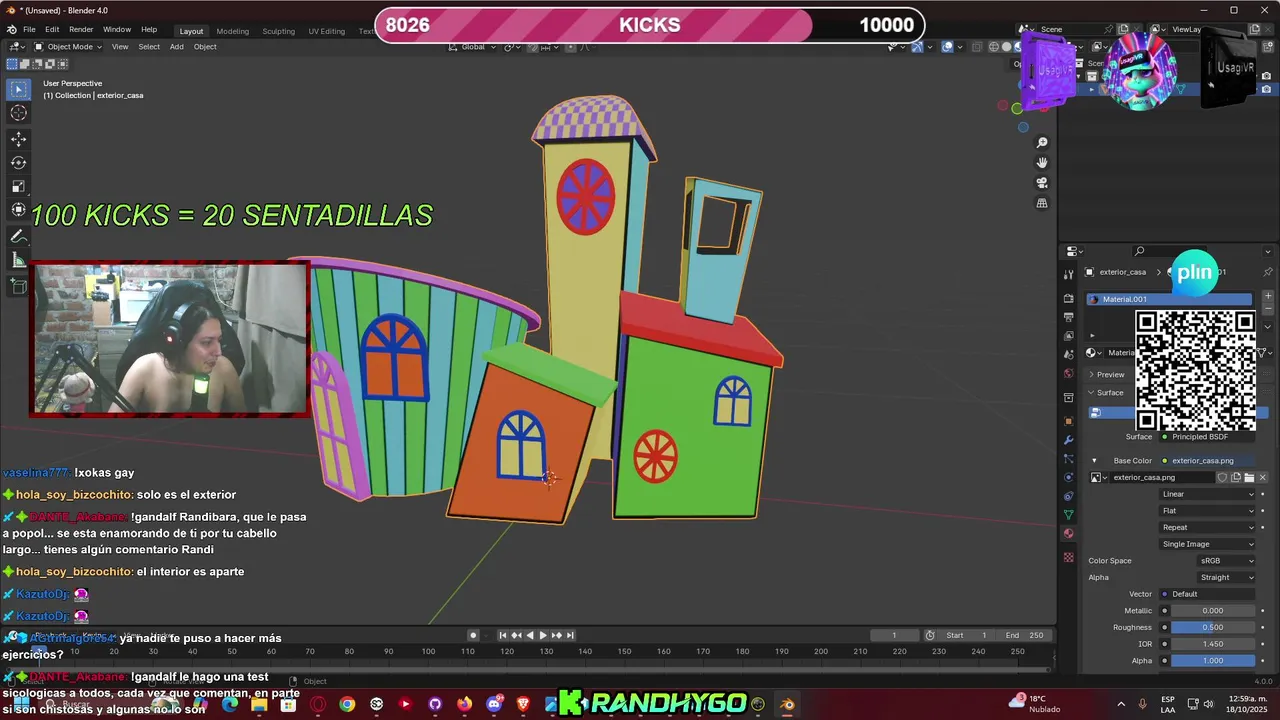1280x720 pixels.
Task: Click the pan view hand icon
Action: tap(1042, 163)
